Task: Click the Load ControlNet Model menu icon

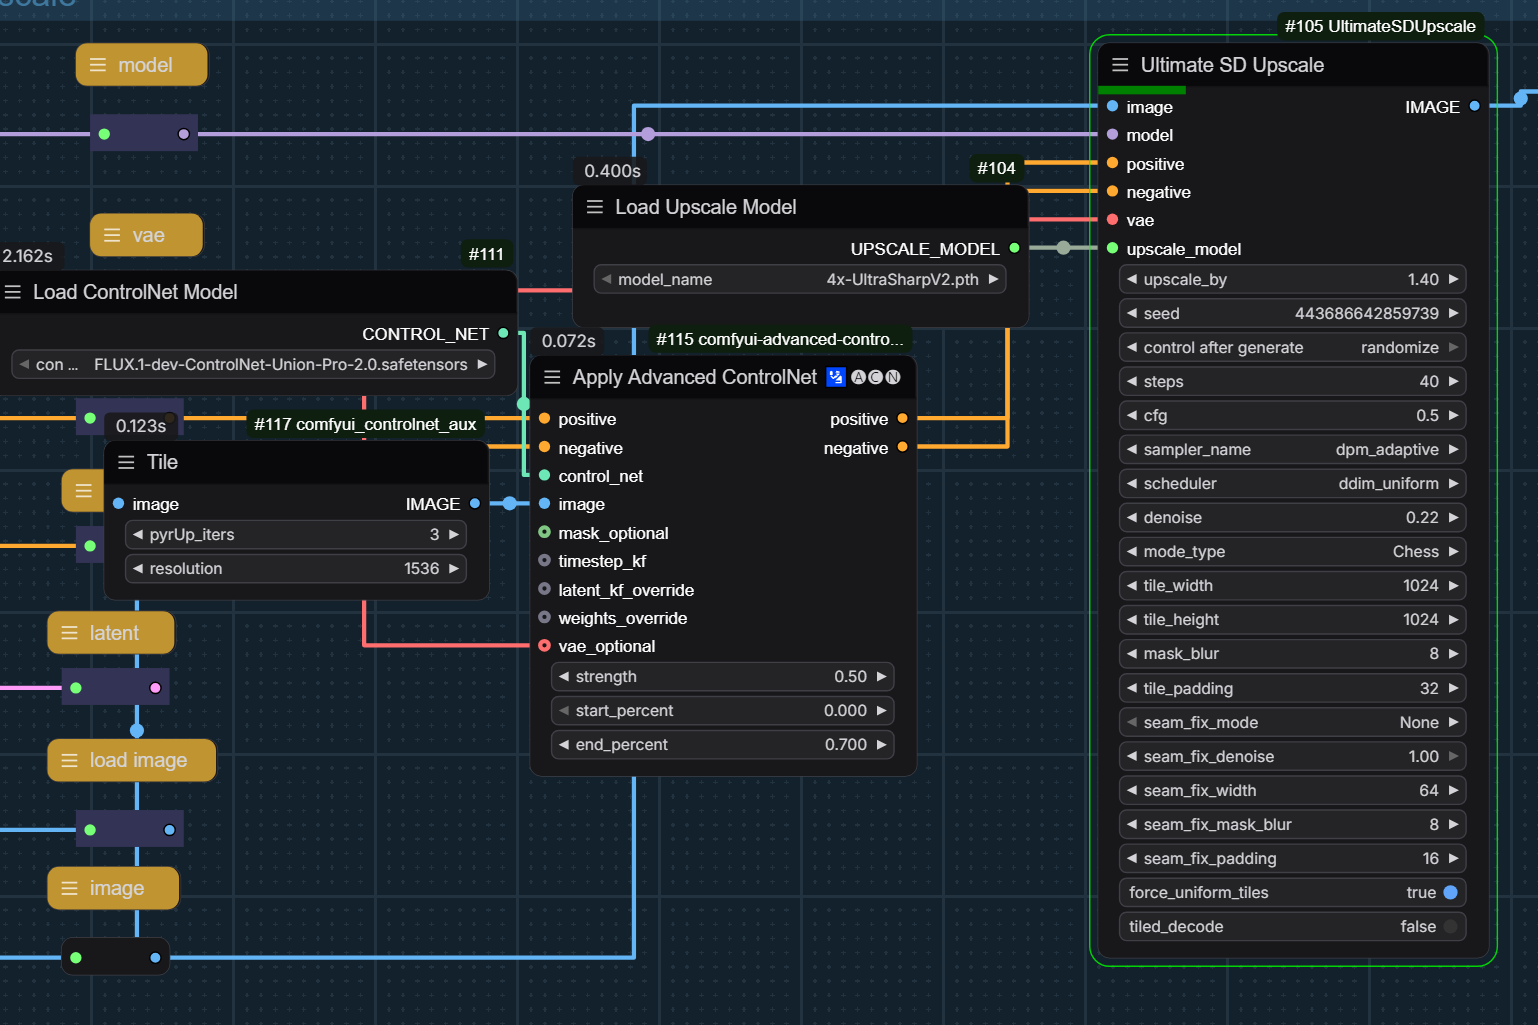Action: (13, 292)
